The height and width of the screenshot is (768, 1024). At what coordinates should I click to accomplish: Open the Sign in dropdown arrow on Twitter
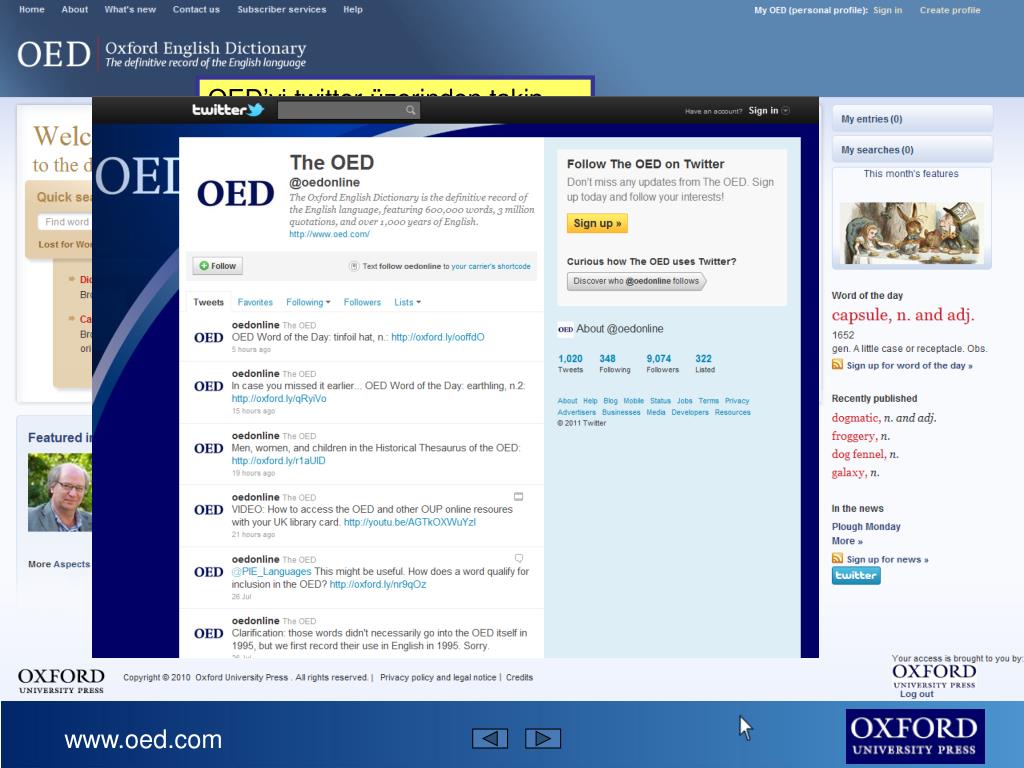click(x=786, y=110)
